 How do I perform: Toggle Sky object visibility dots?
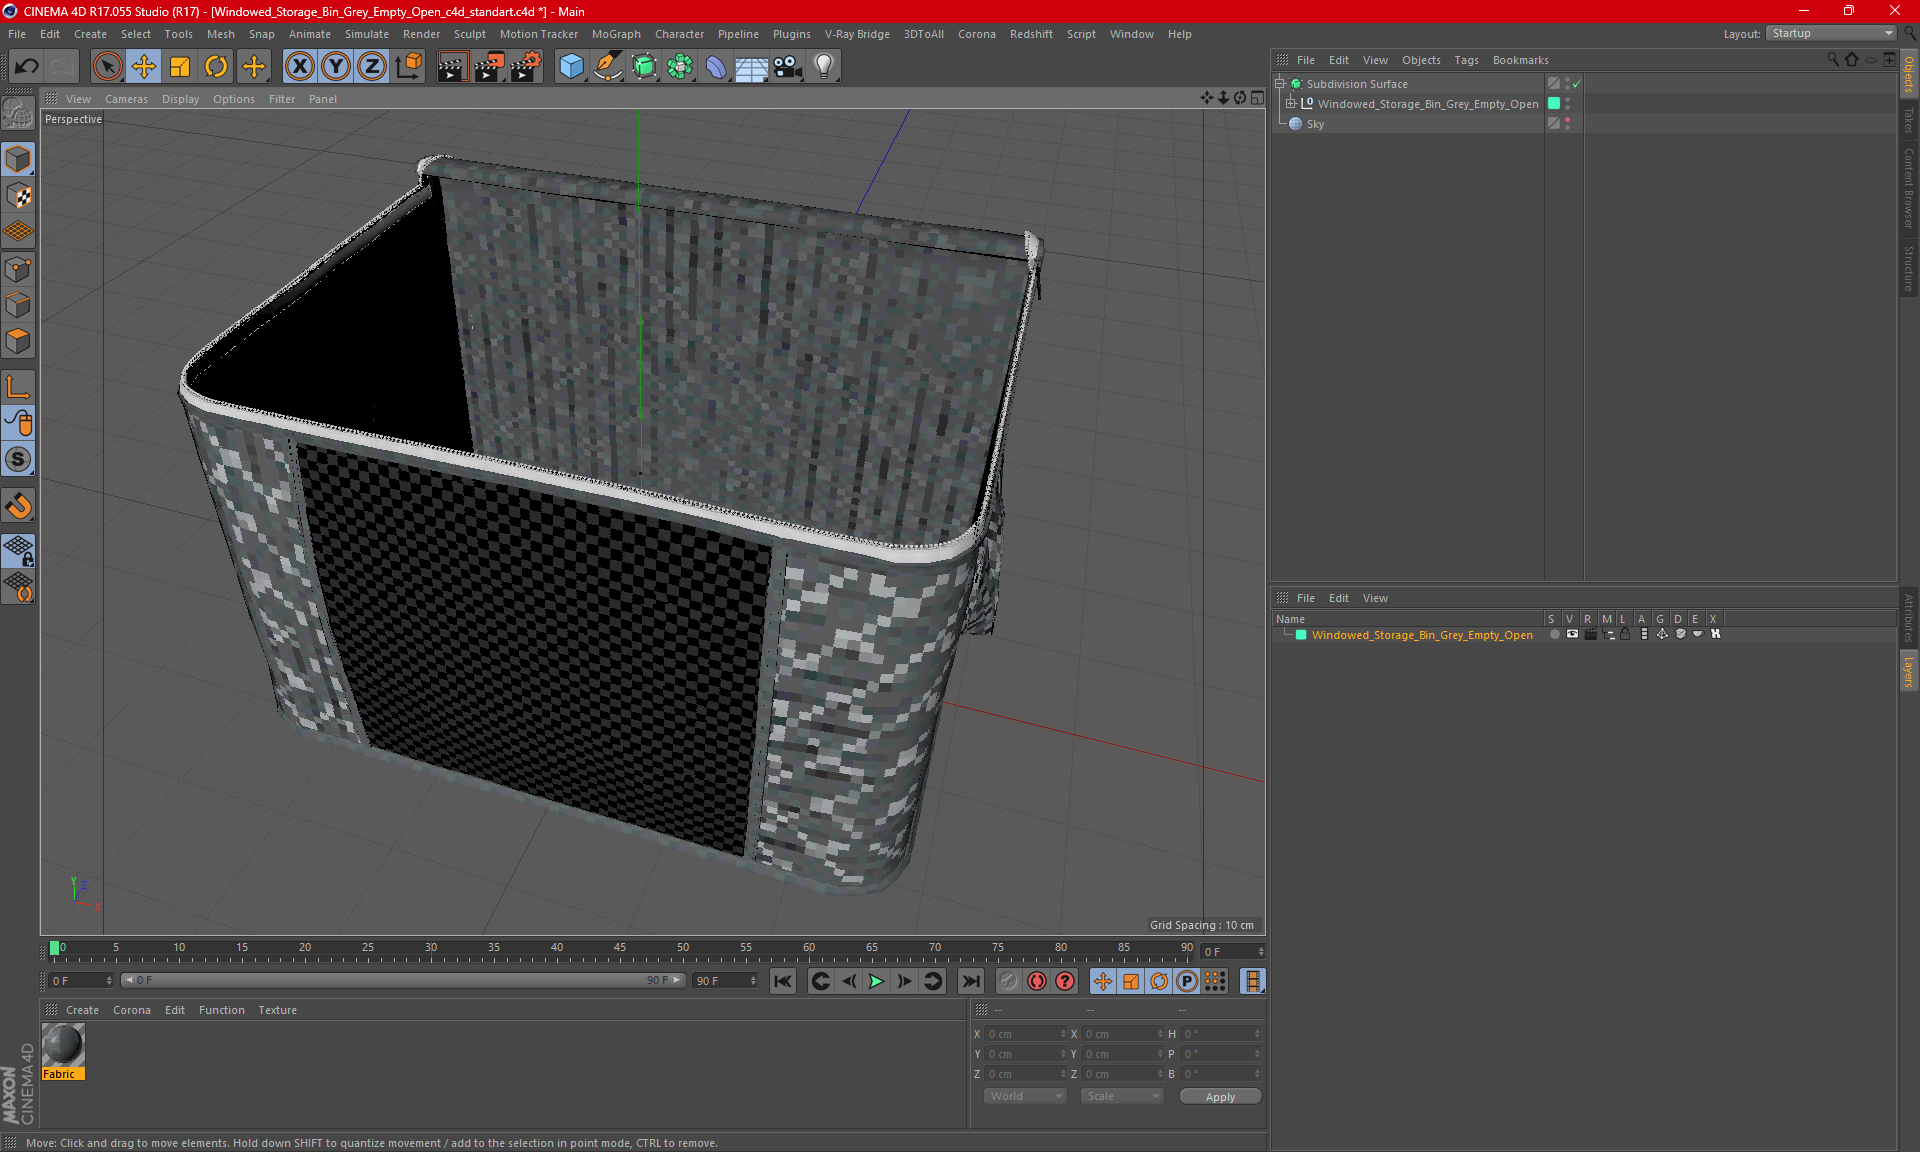tap(1567, 124)
